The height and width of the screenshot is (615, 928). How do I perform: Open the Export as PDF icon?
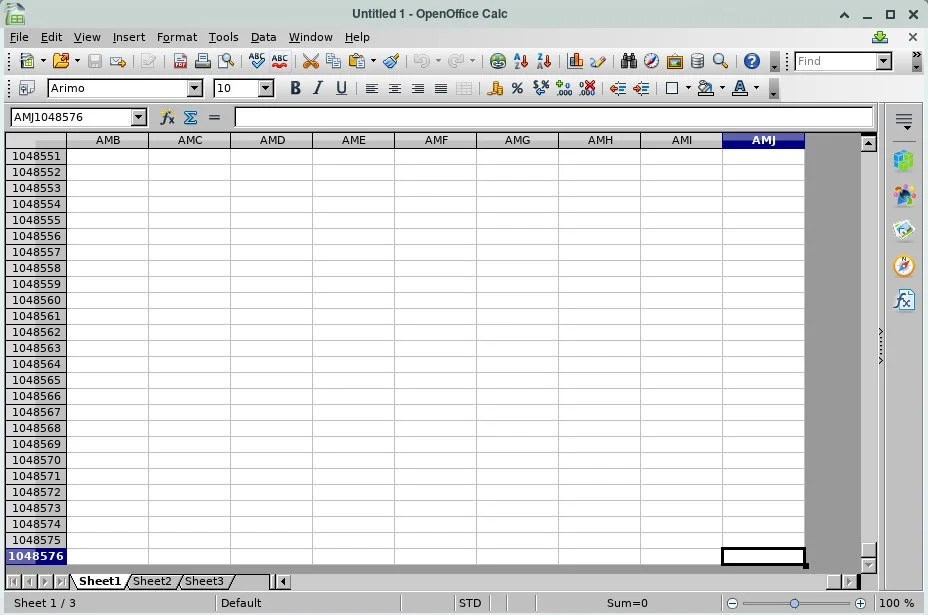[x=180, y=61]
